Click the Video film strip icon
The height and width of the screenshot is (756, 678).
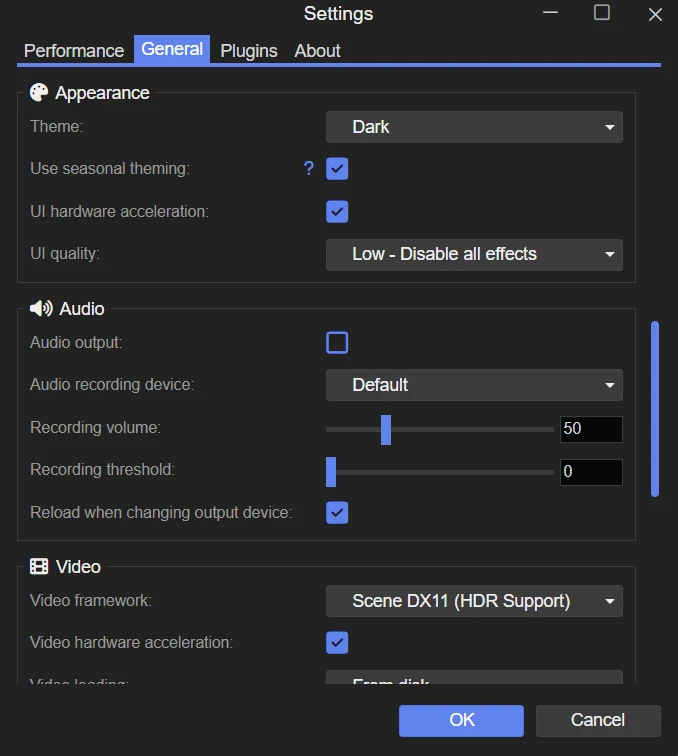tap(39, 567)
